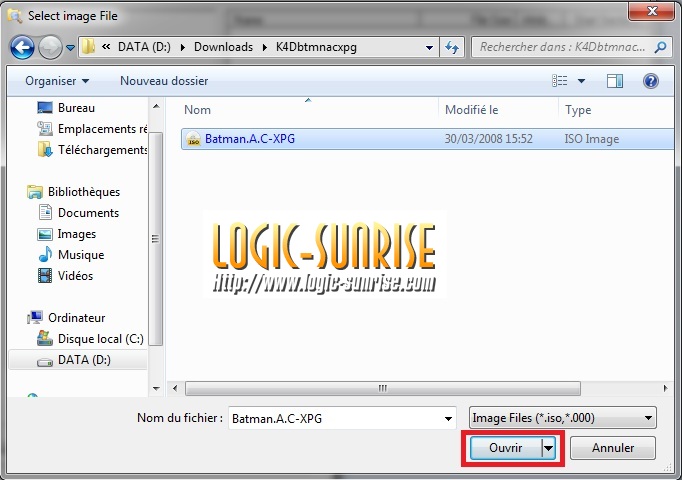Click the Annuler button
Image resolution: width=682 pixels, height=480 pixels.
613,448
